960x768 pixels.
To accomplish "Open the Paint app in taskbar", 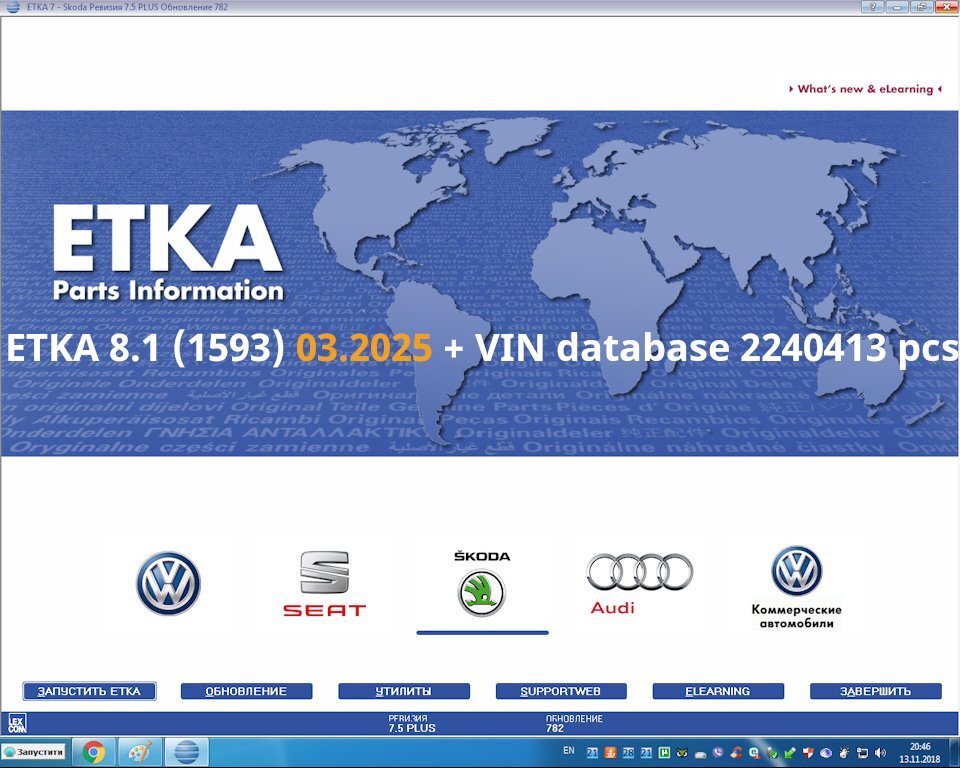I will [x=140, y=752].
